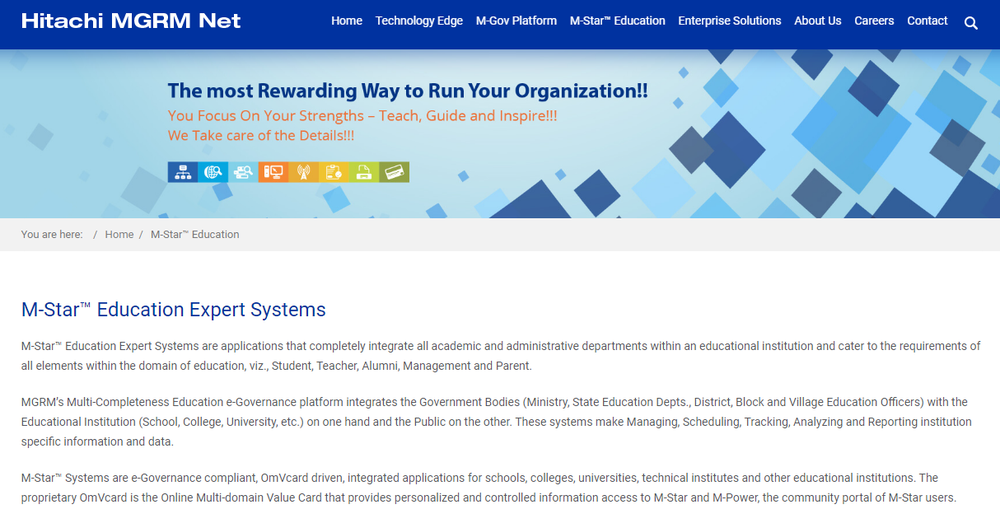Open the Careers page
The height and width of the screenshot is (523, 1000).
[874, 21]
